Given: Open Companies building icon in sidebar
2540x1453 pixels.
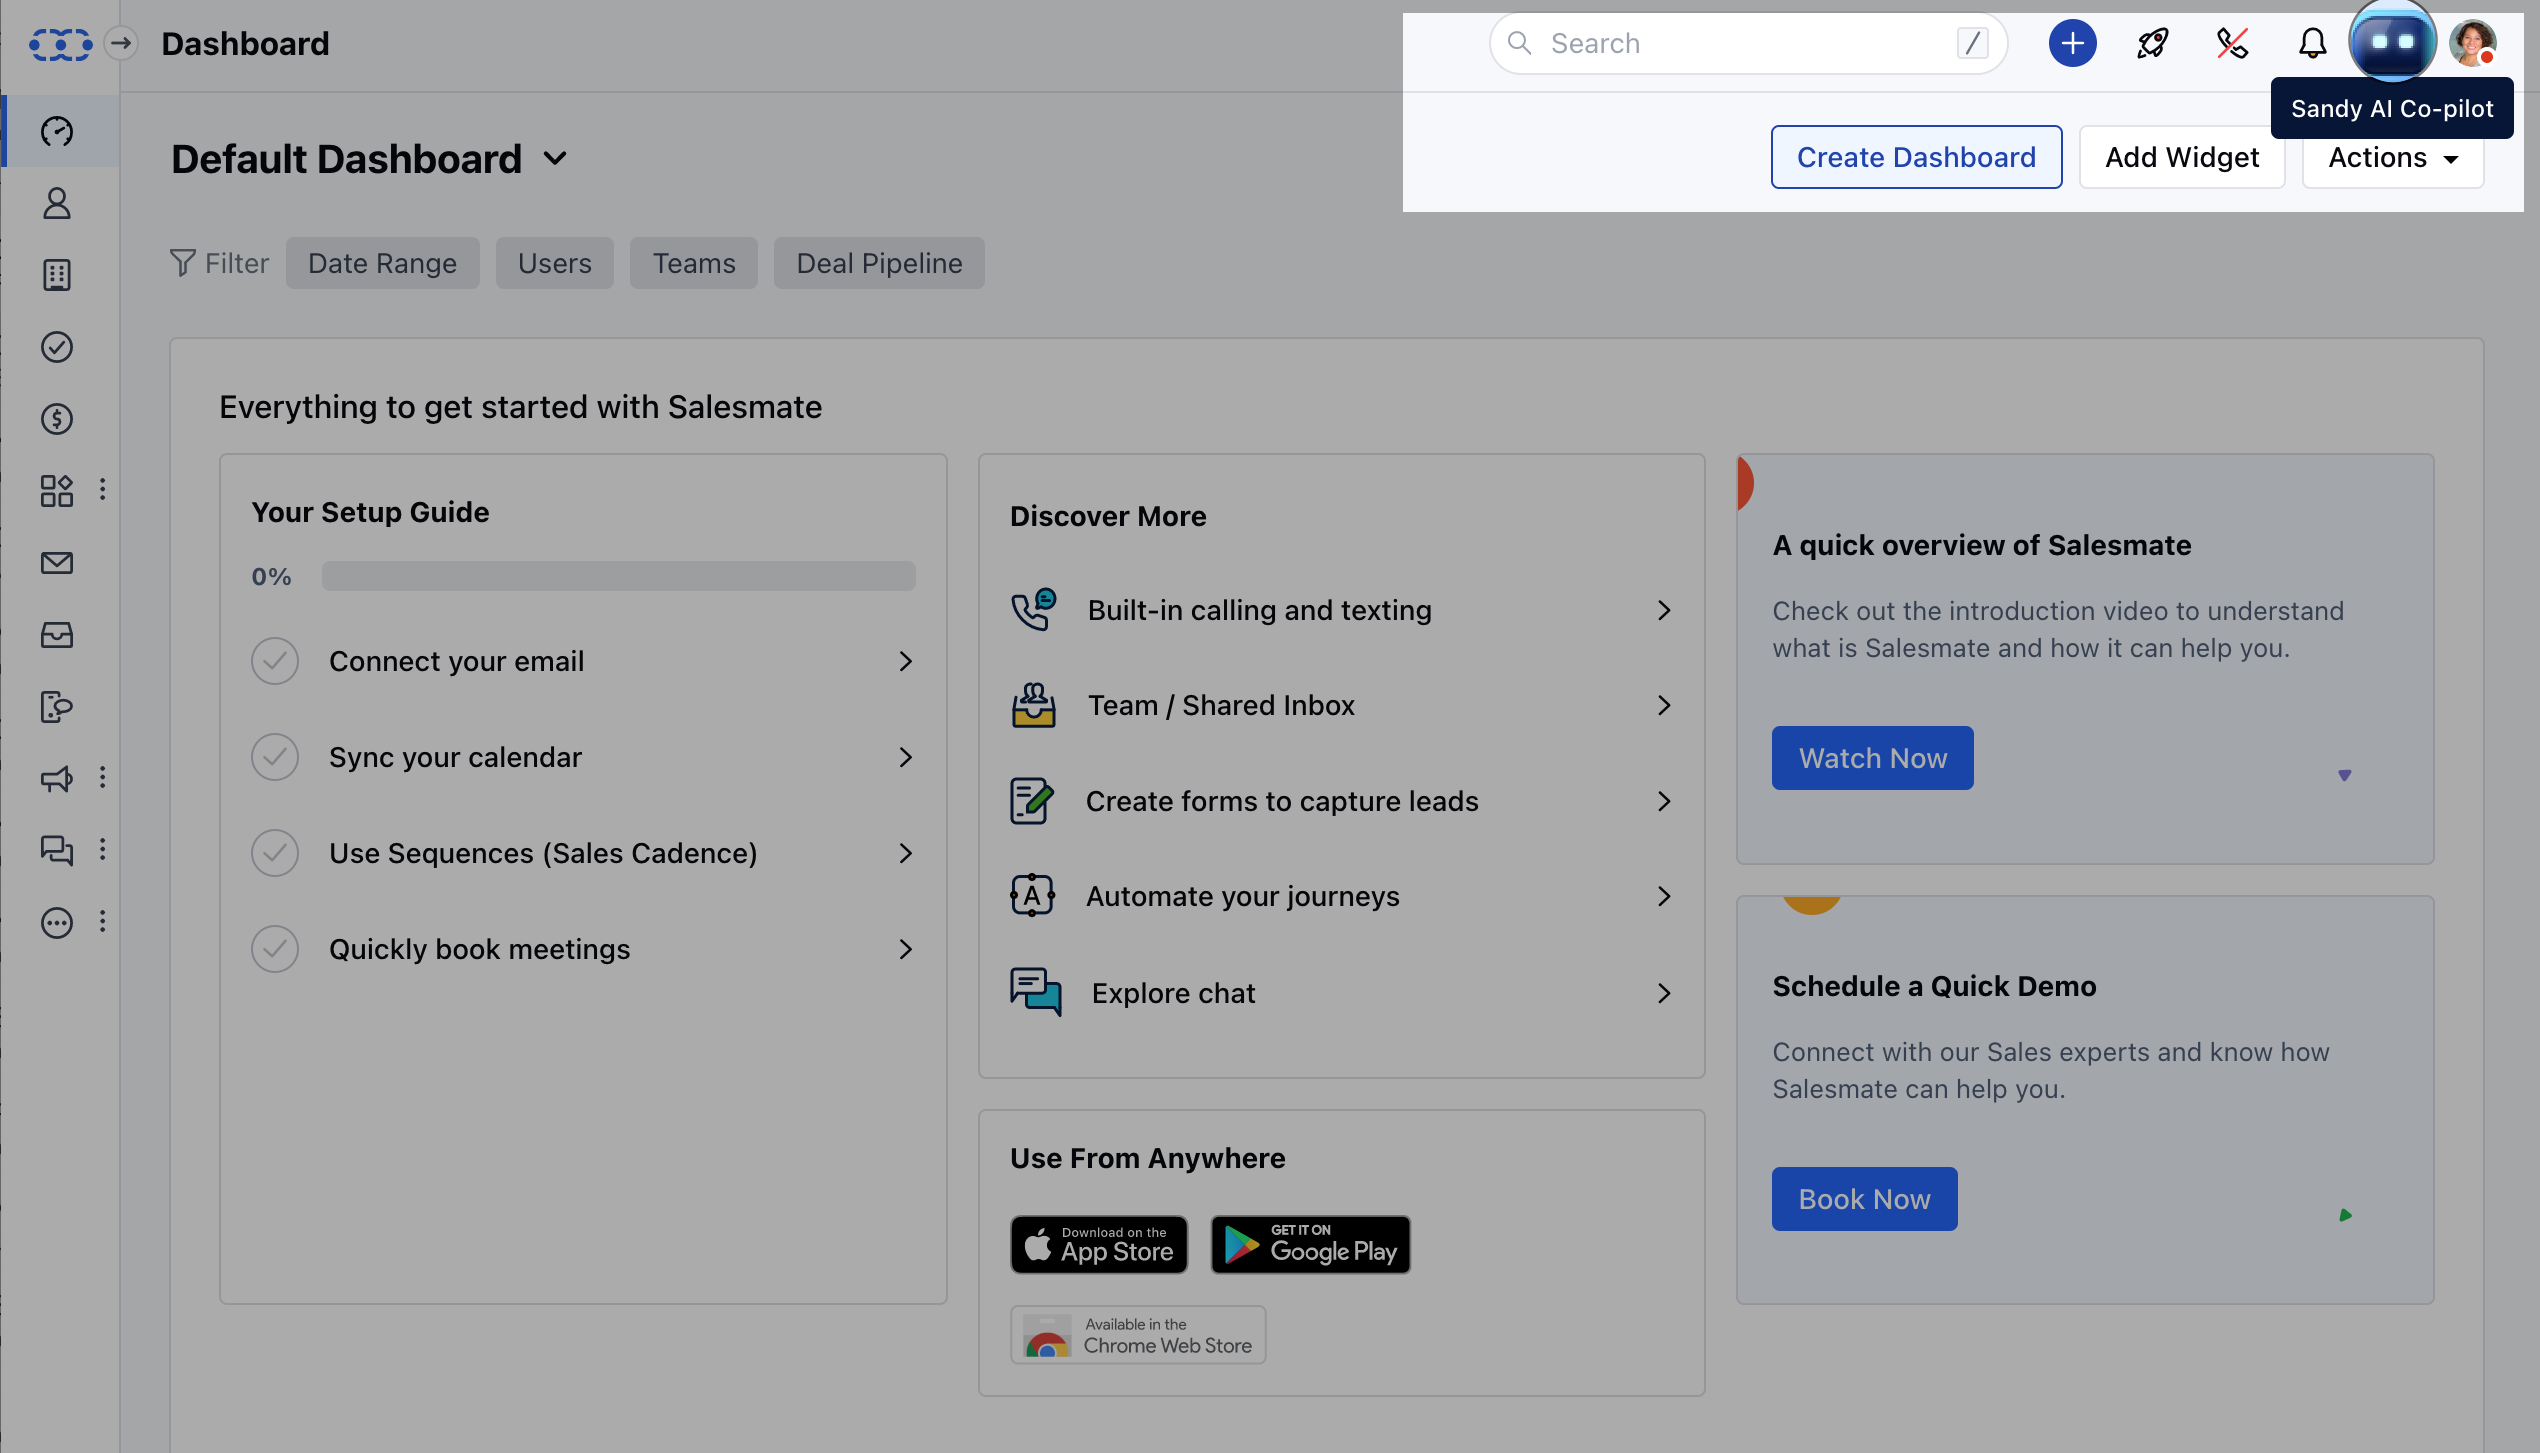Looking at the screenshot, I should [57, 275].
